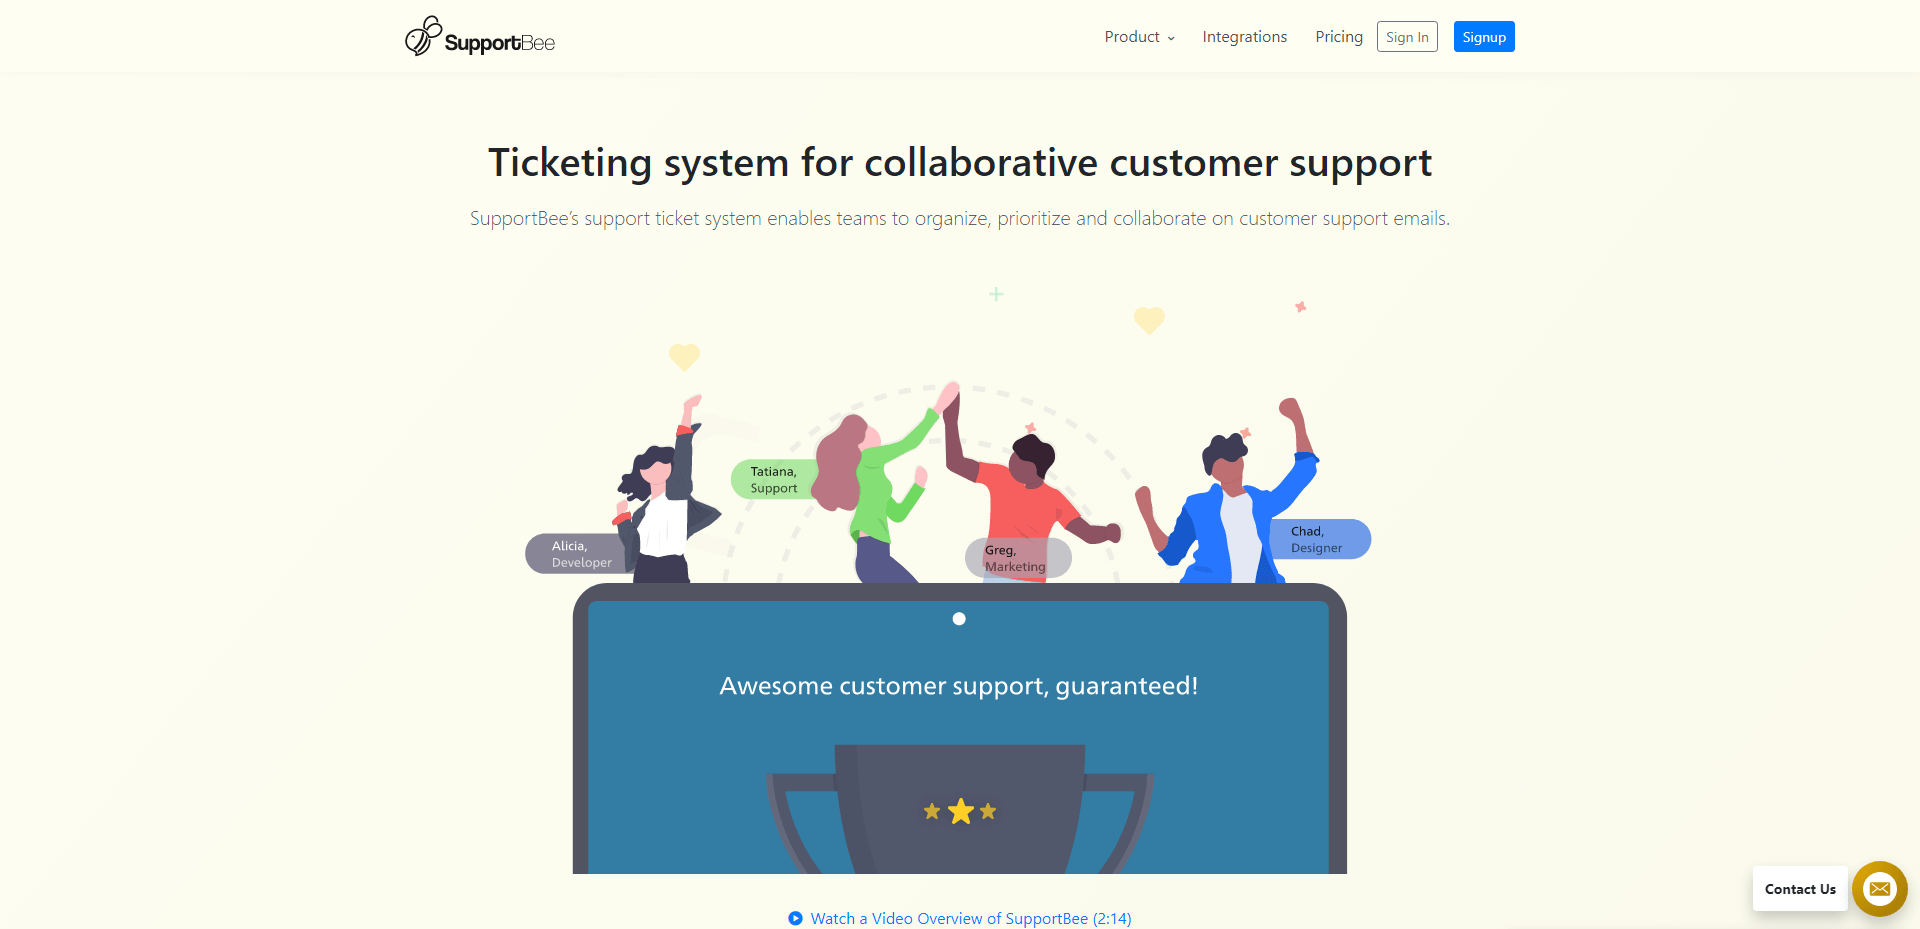Expand the Product dropdown menu
This screenshot has width=1920, height=929.
click(x=1139, y=37)
